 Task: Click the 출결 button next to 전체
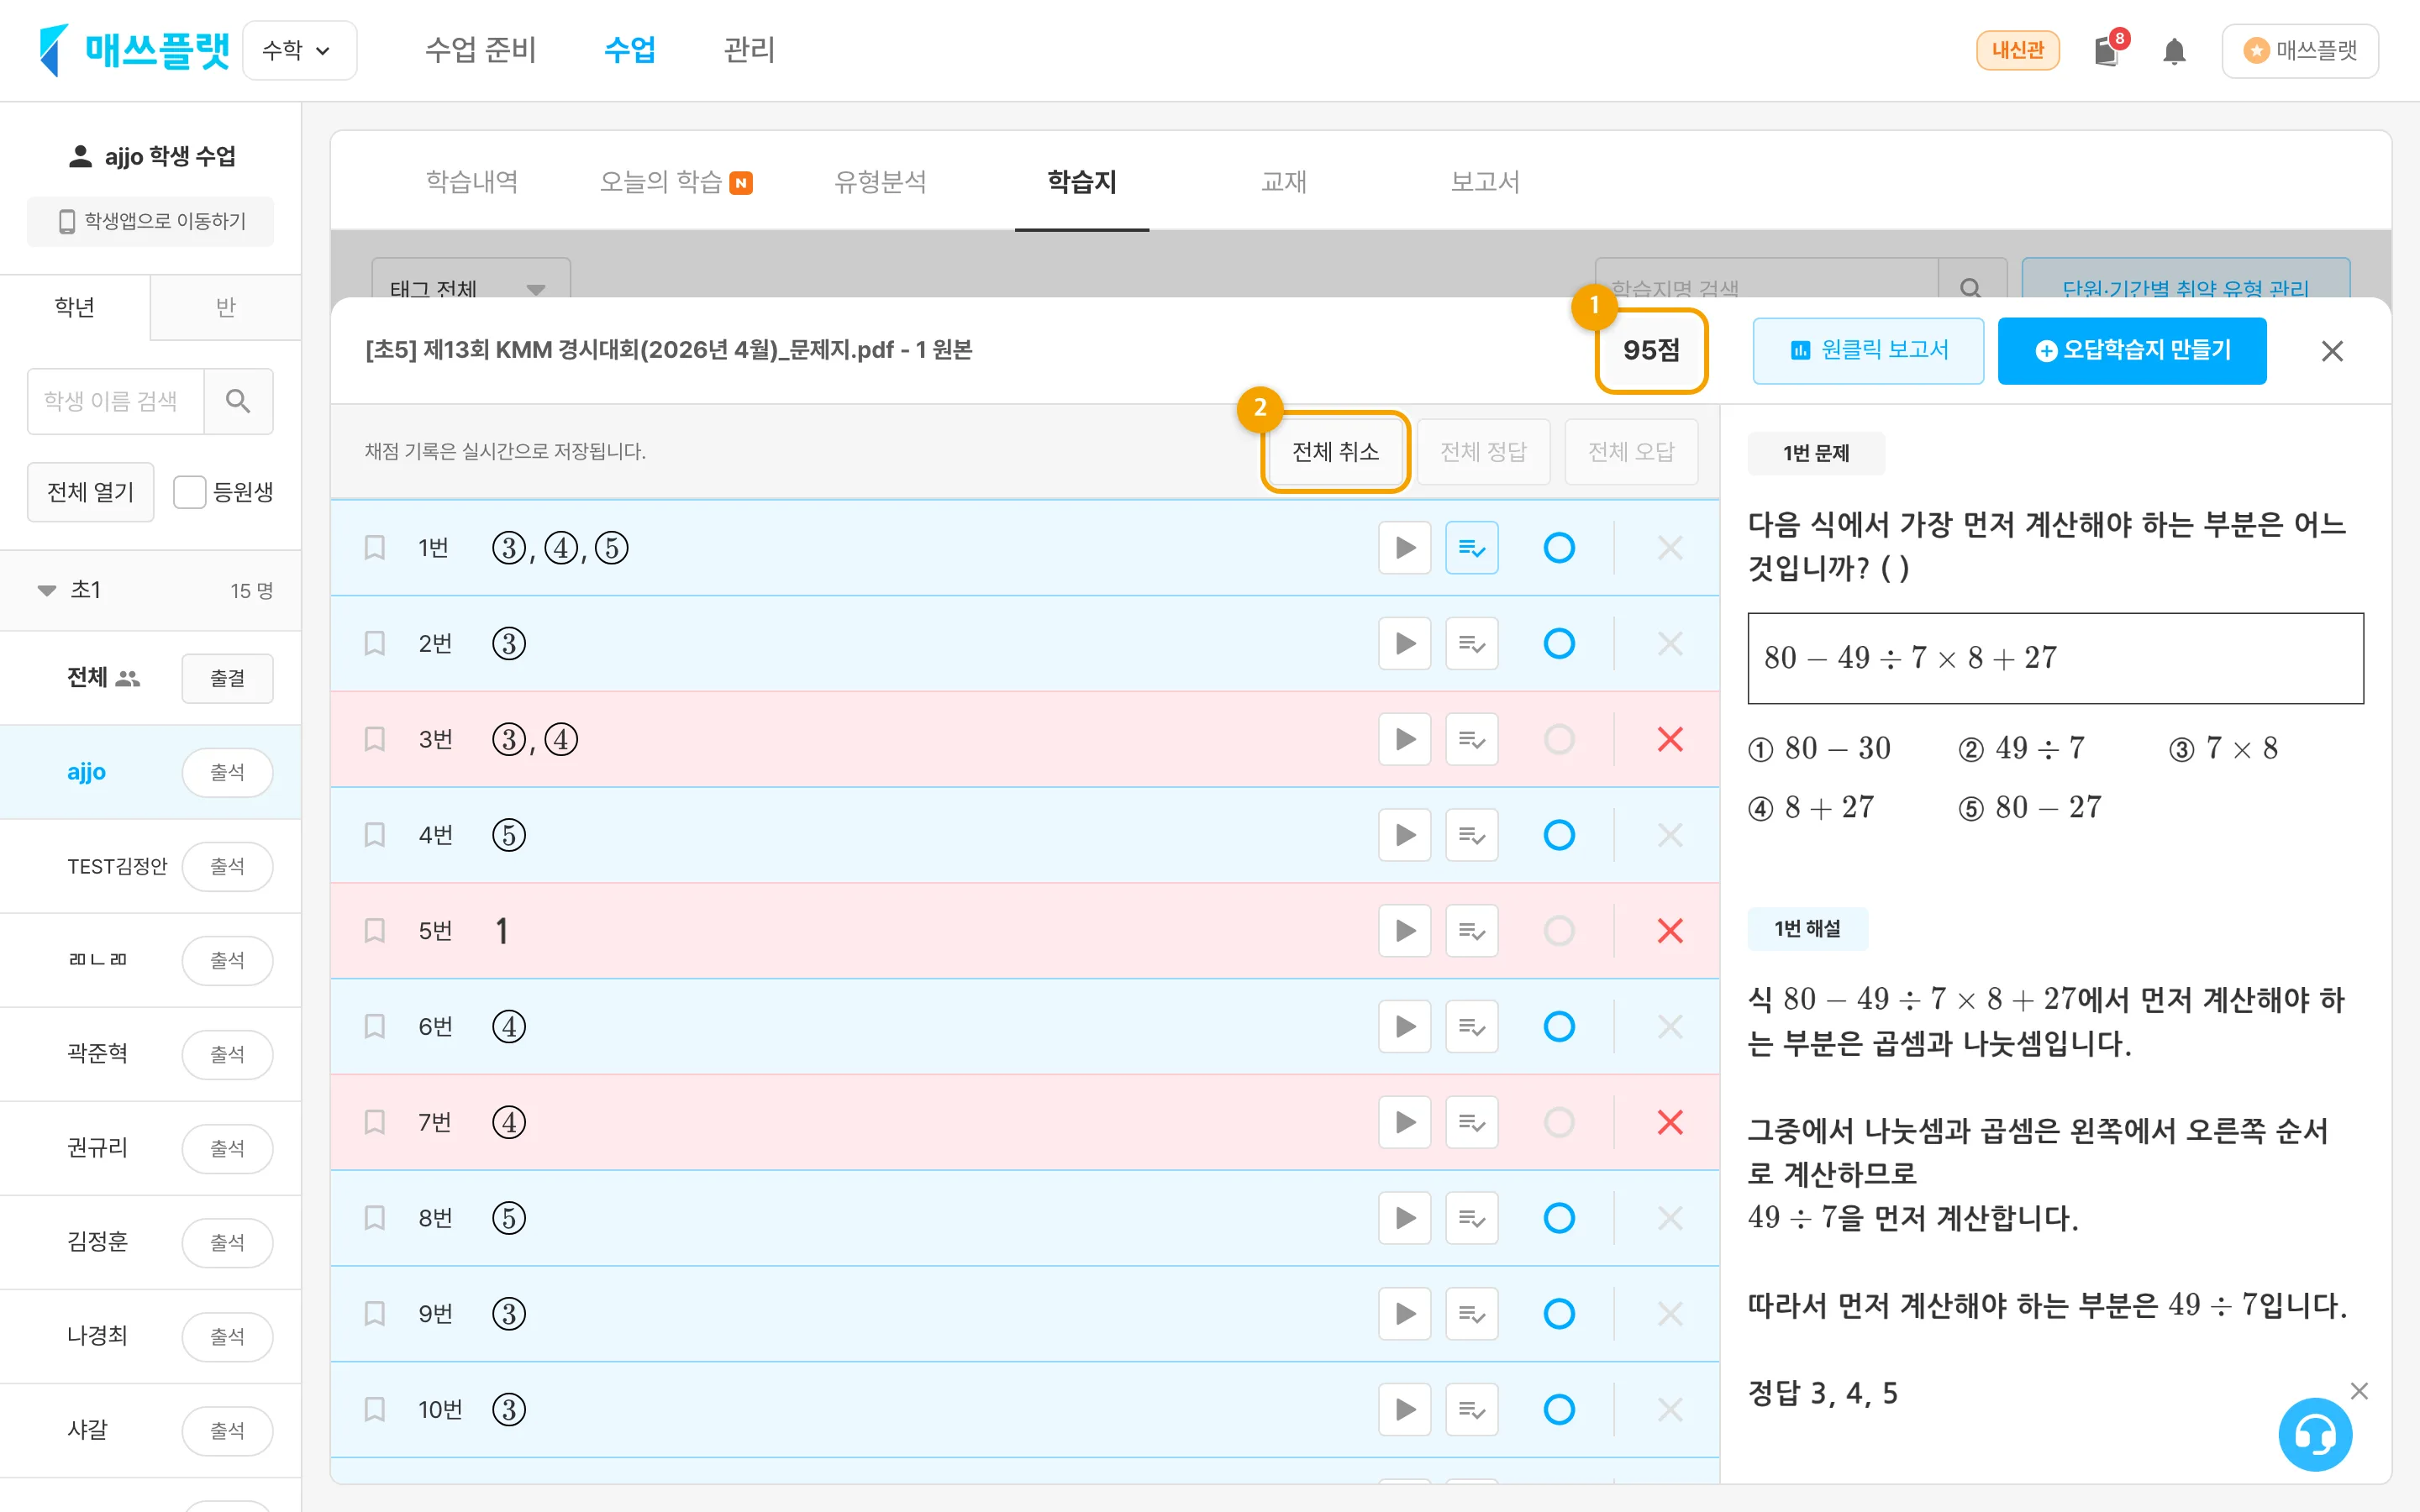[x=227, y=678]
